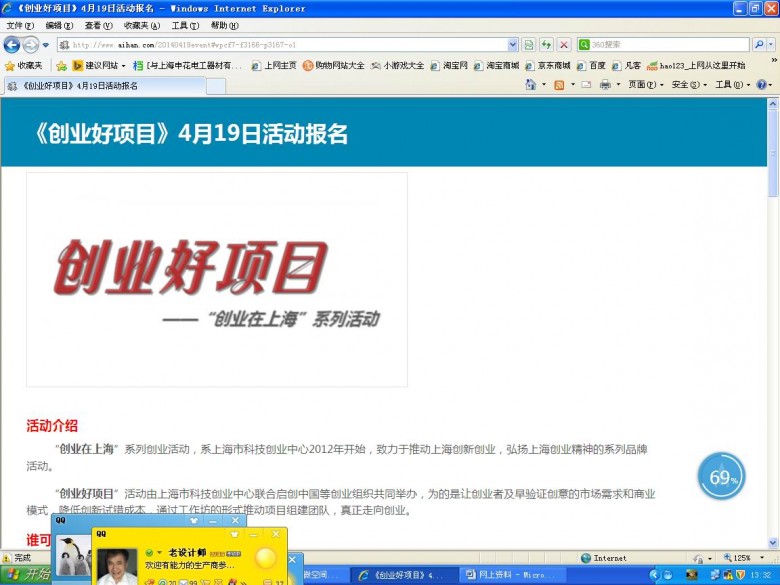
Task: Click the 13:32 system clock
Action: [x=762, y=575]
